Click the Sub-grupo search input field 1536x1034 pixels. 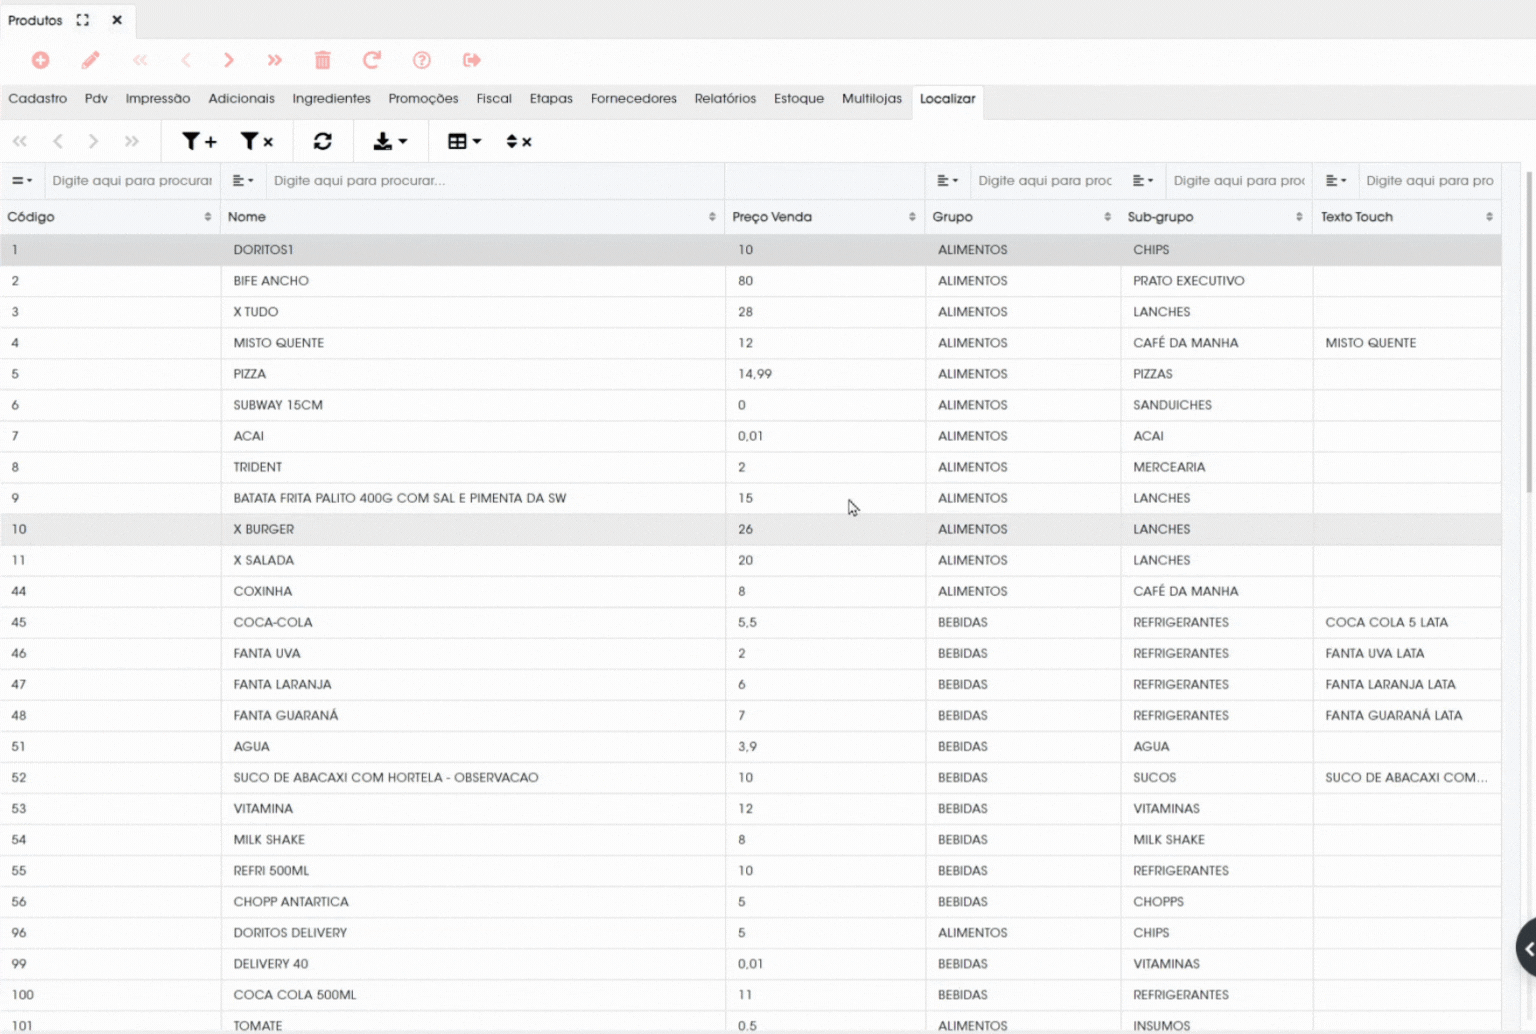coord(1239,181)
